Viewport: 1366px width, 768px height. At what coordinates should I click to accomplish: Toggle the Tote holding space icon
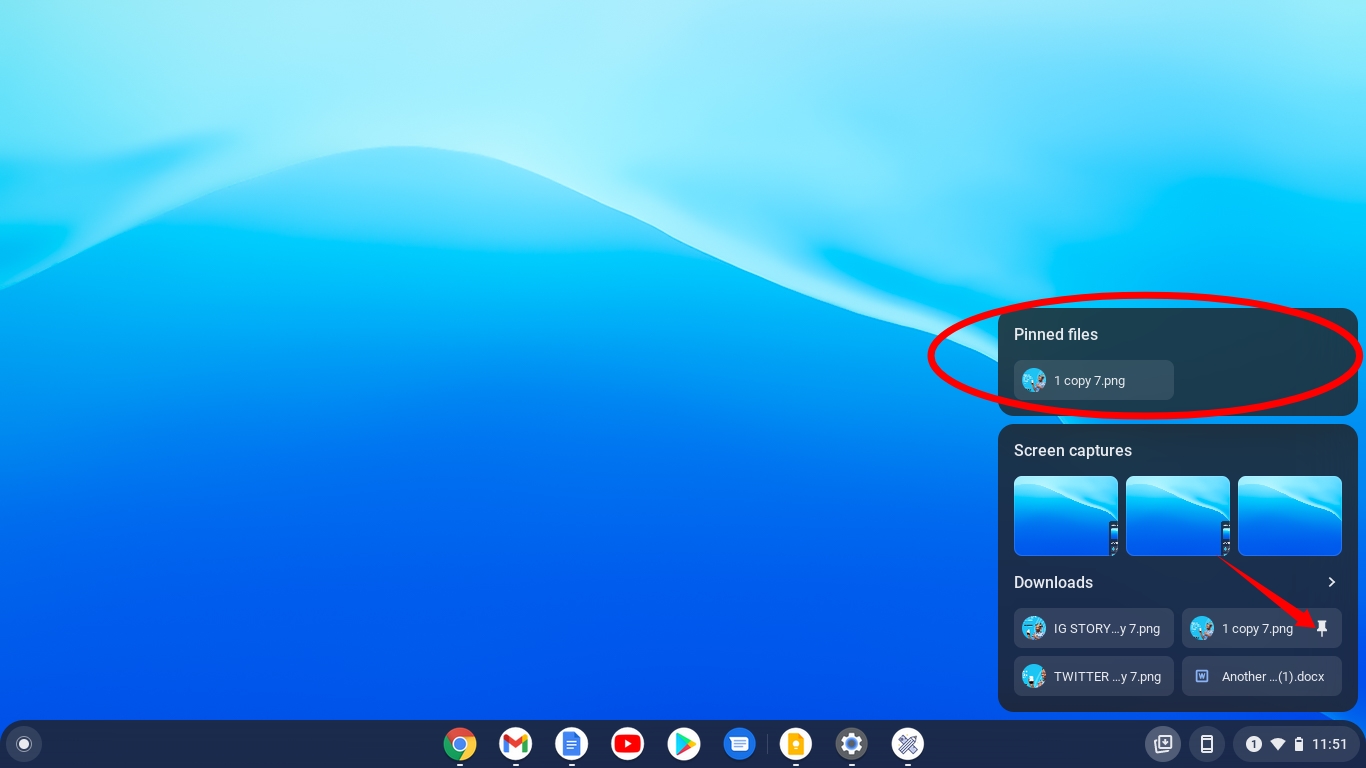tap(1163, 744)
